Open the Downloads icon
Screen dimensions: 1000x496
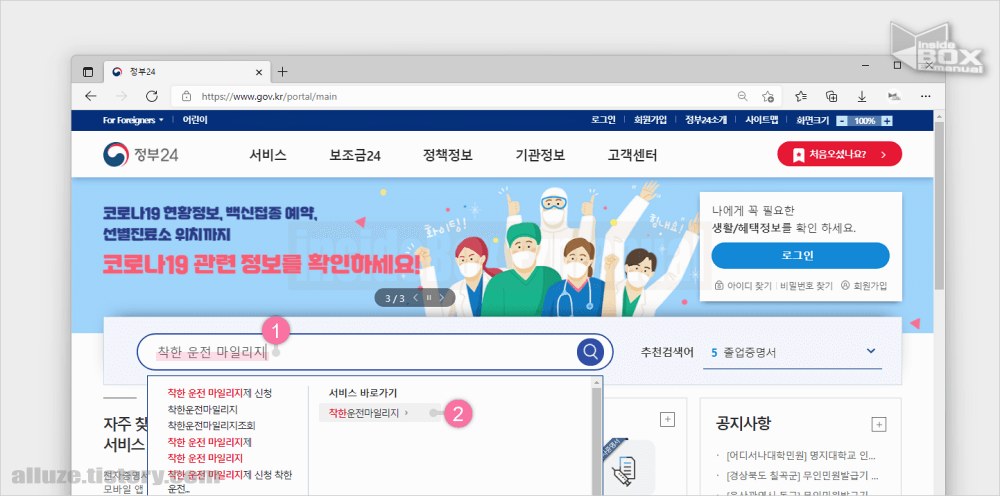coord(862,96)
